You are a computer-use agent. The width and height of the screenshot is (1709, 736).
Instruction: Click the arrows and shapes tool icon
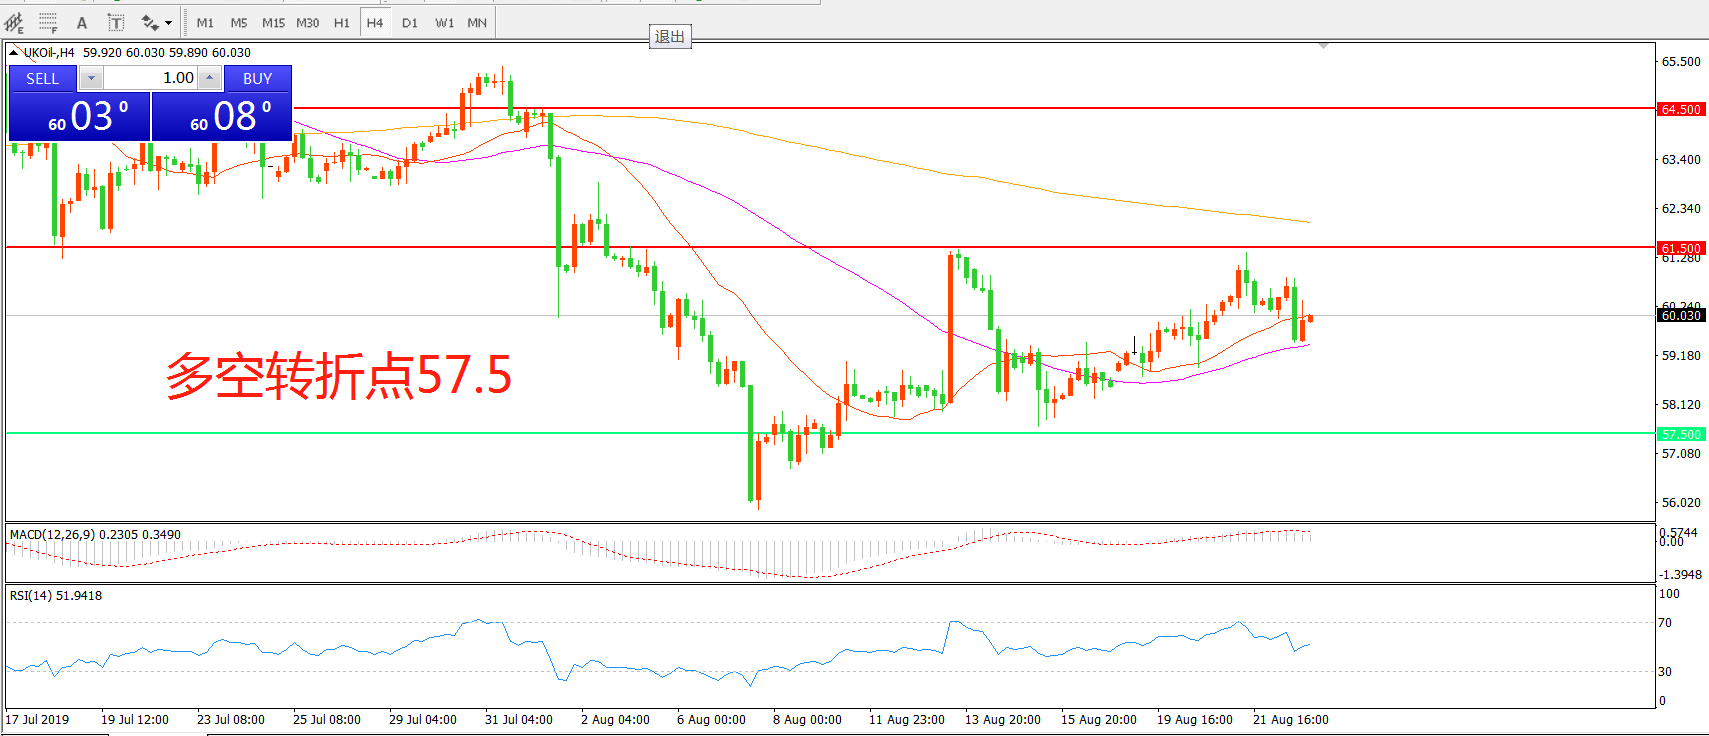(x=150, y=22)
